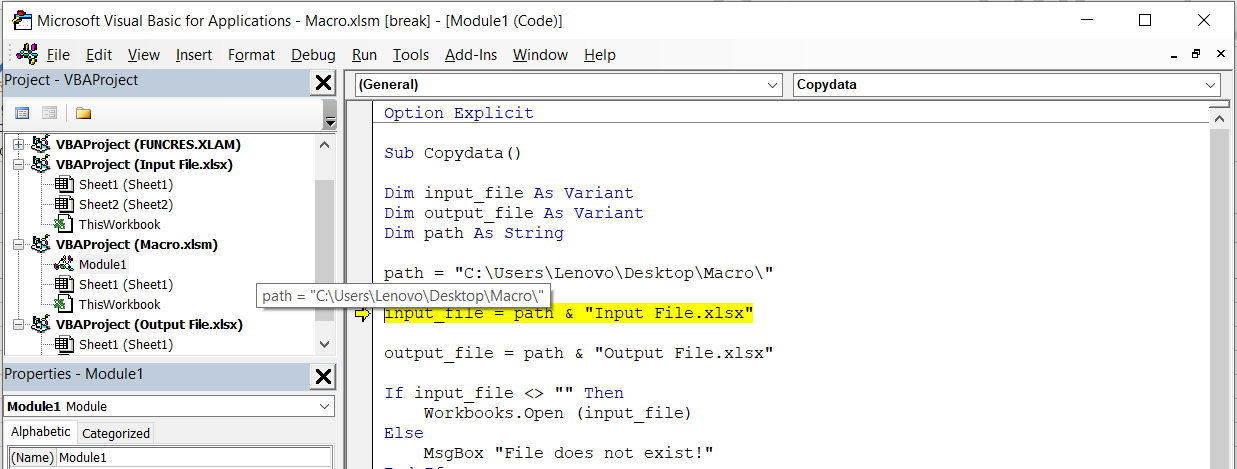Viewport: 1237px width, 469px height.
Task: Click the (Name) Module1 property field
Action: (x=194, y=458)
